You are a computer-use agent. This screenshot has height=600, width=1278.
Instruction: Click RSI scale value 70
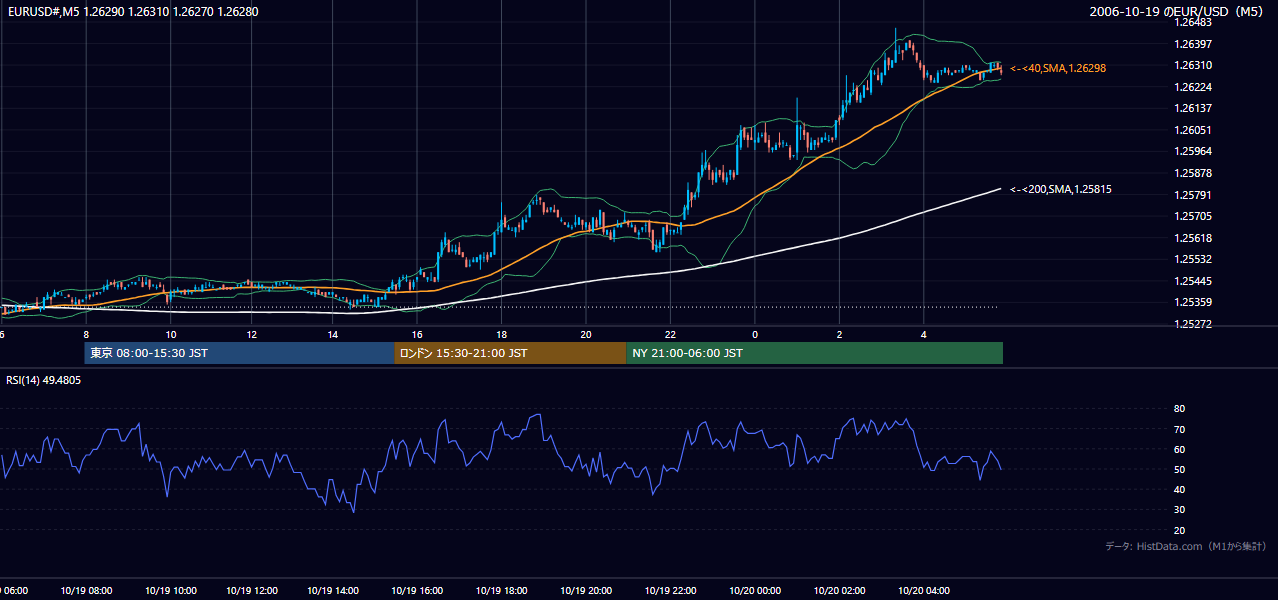coord(1180,430)
